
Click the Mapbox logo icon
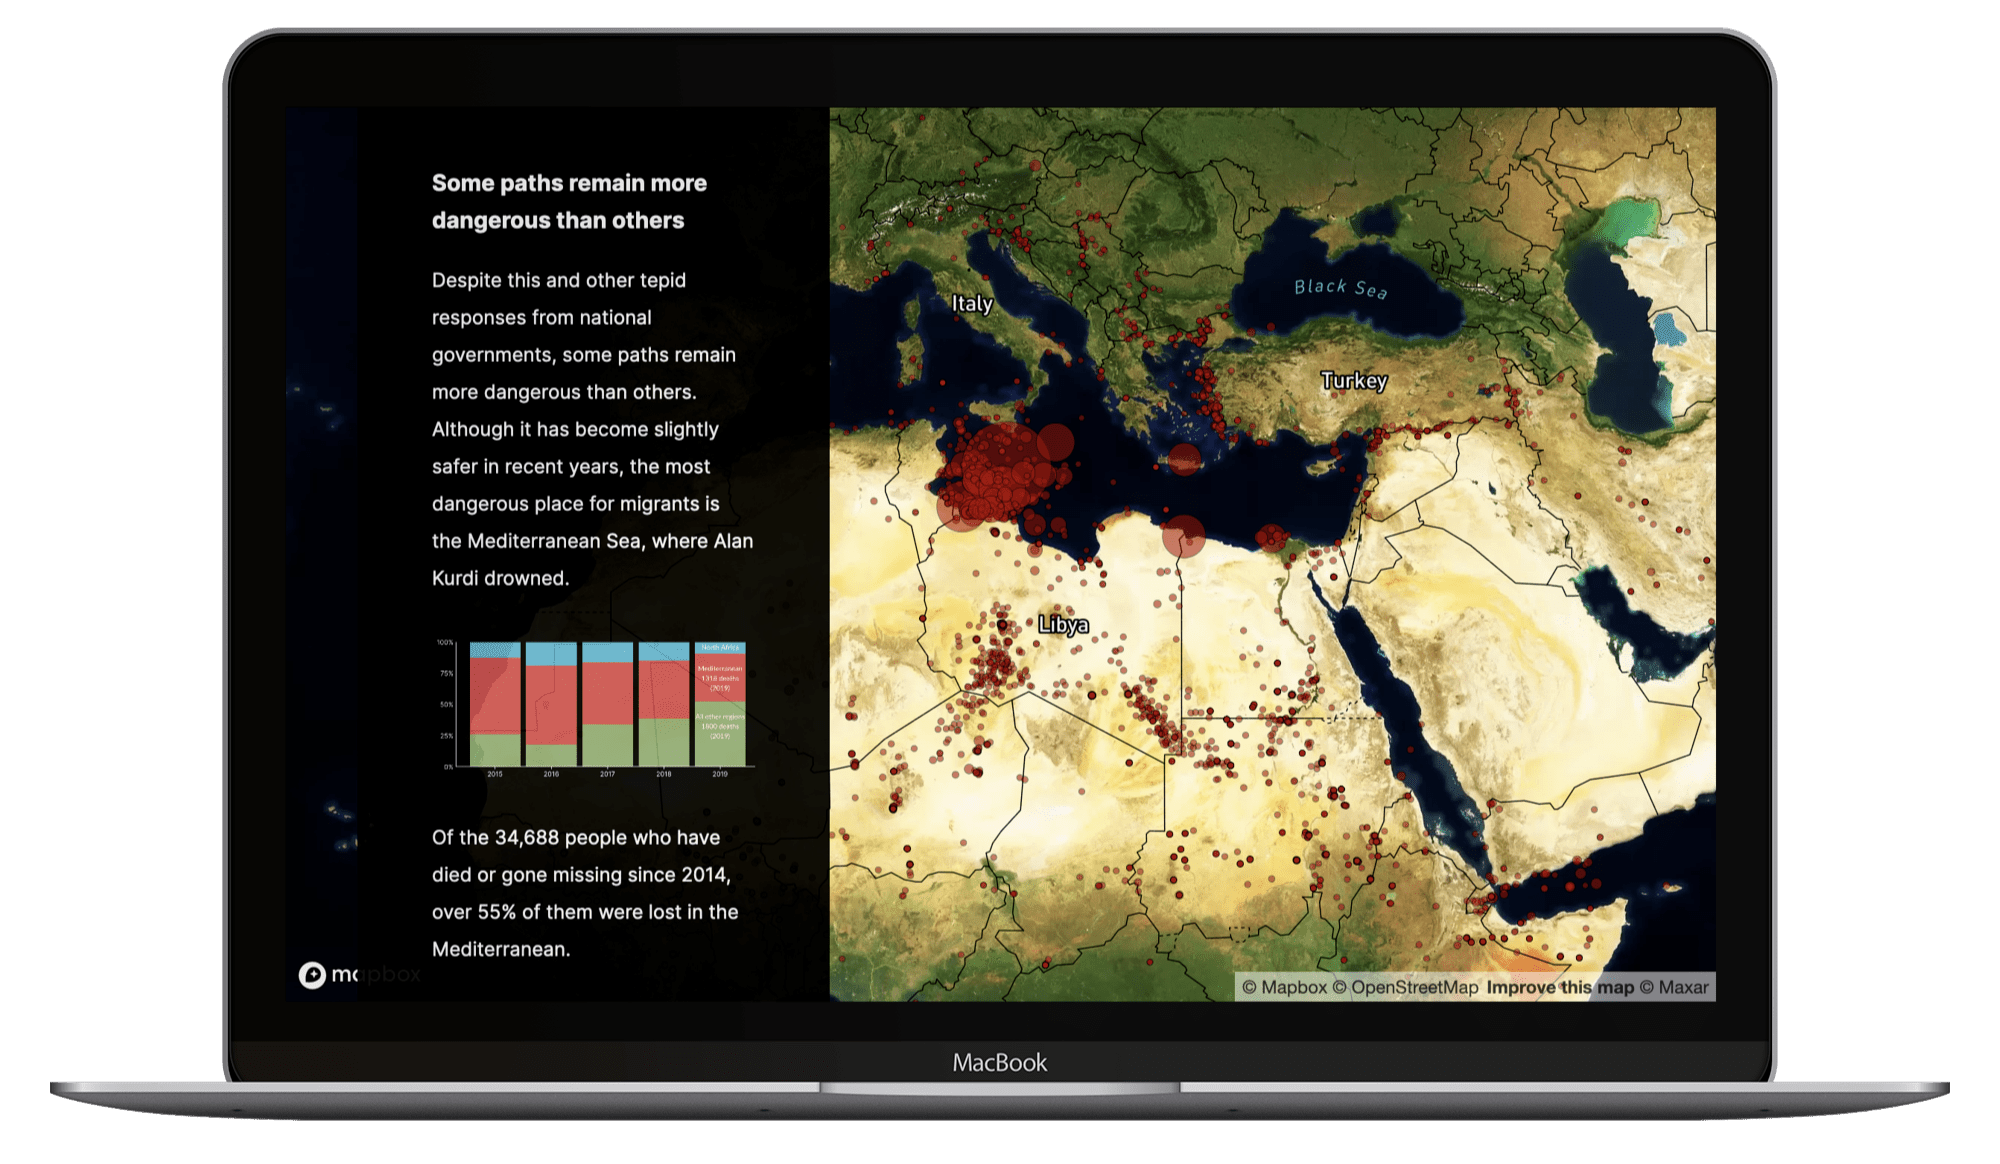(x=312, y=975)
